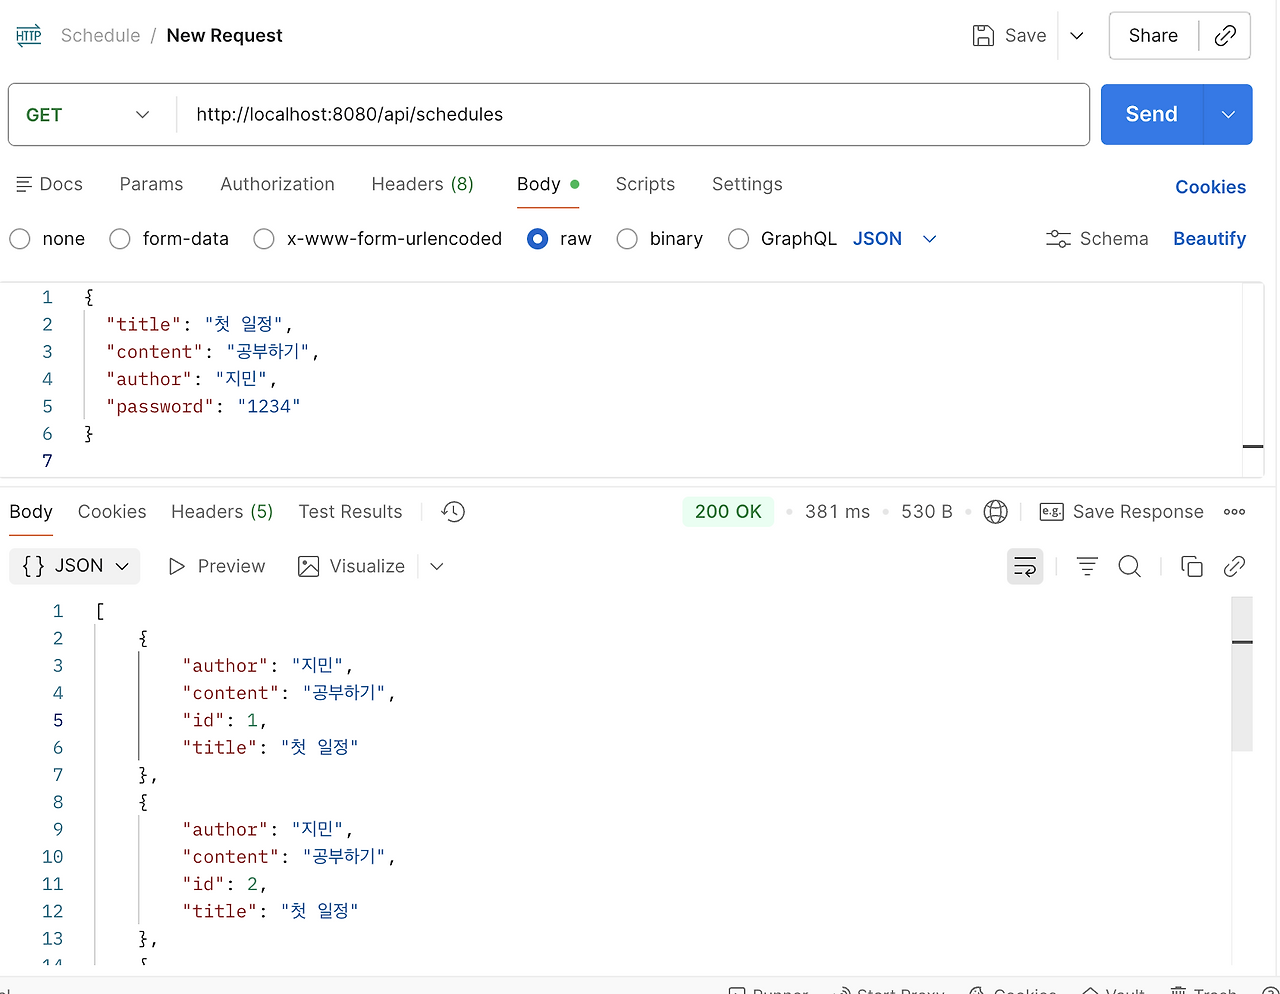The width and height of the screenshot is (1280, 994).
Task: Click the blue Send button
Action: 1152,115
